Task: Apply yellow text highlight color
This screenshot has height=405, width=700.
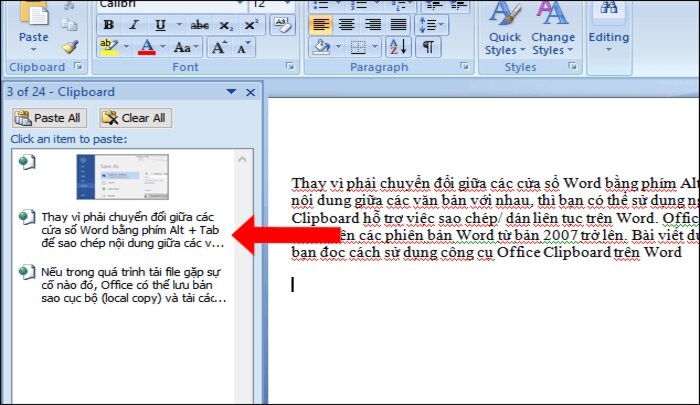Action: point(109,46)
